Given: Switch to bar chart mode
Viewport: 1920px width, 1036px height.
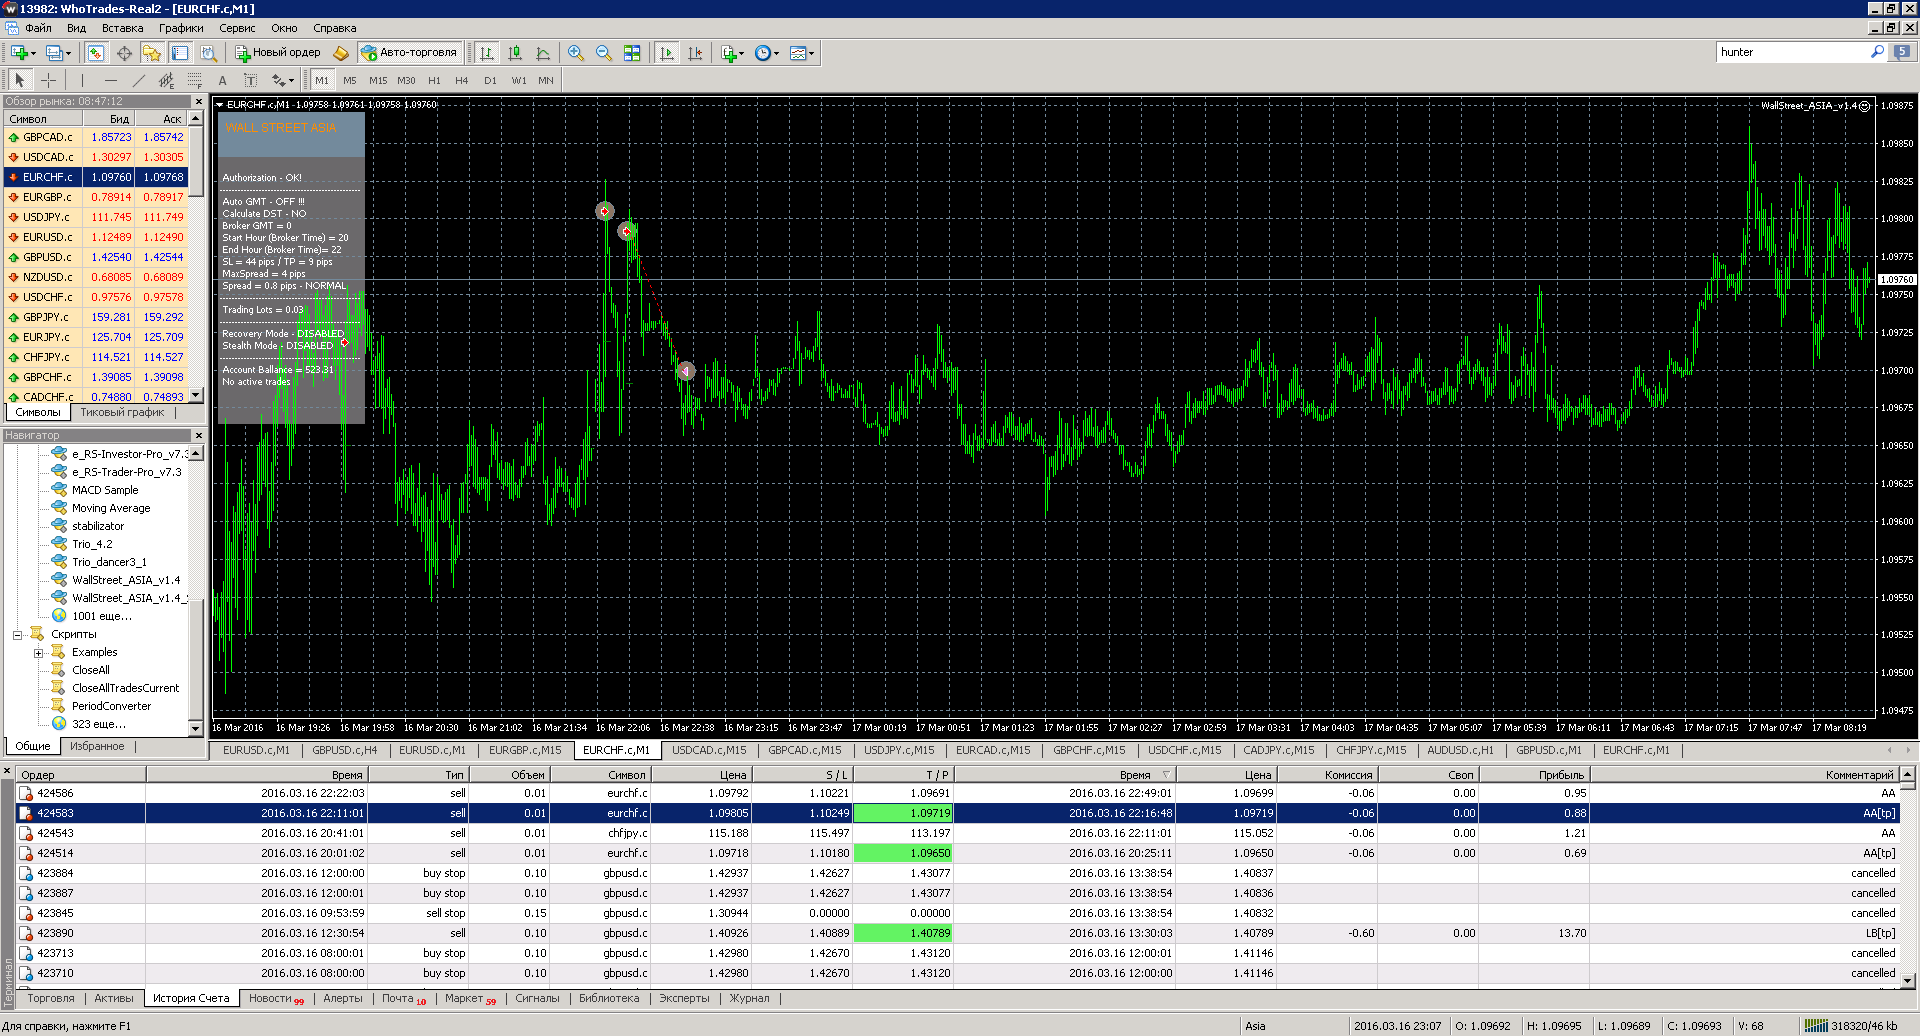Looking at the screenshot, I should pyautogui.click(x=487, y=53).
